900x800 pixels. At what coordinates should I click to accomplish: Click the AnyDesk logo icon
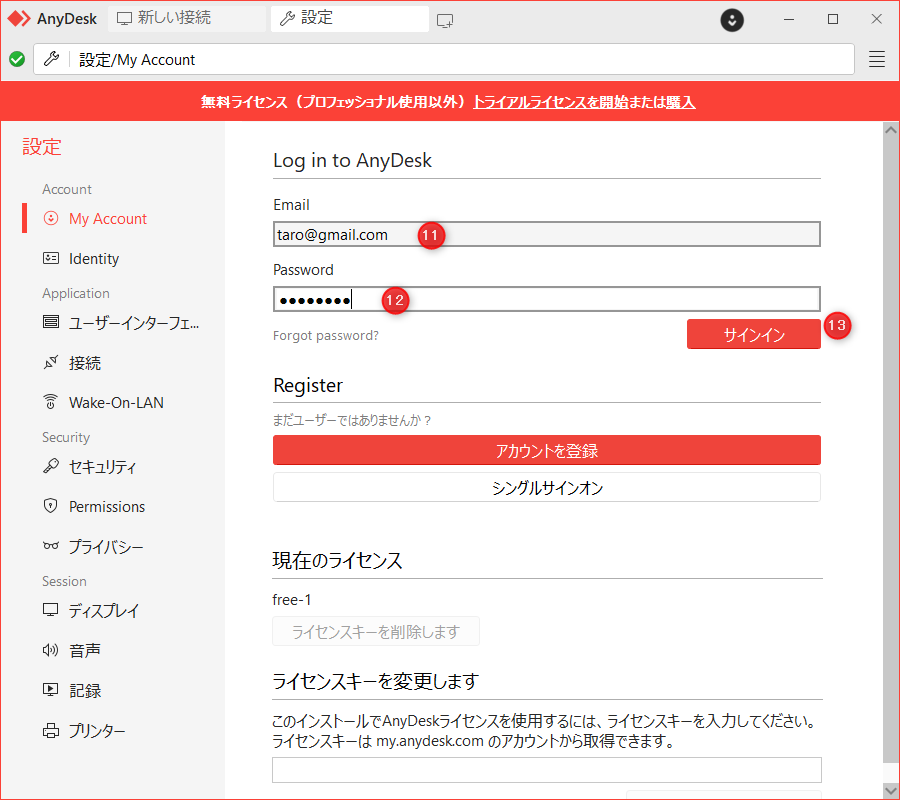point(18,18)
